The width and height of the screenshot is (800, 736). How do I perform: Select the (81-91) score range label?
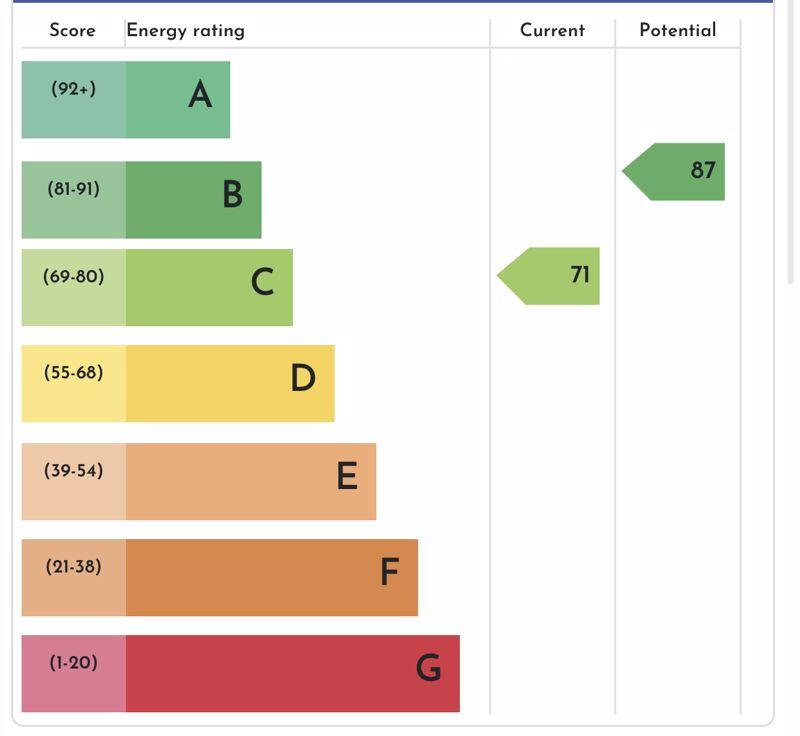pyautogui.click(x=74, y=189)
